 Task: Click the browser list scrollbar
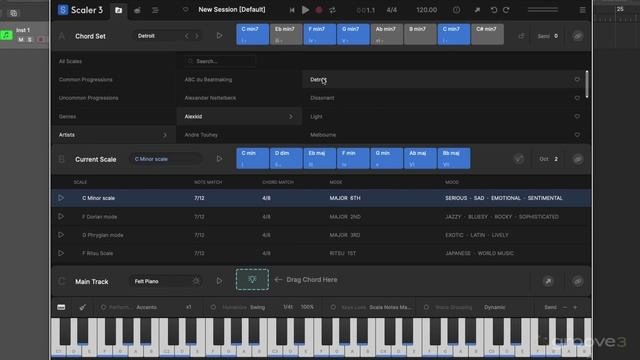coord(587,84)
